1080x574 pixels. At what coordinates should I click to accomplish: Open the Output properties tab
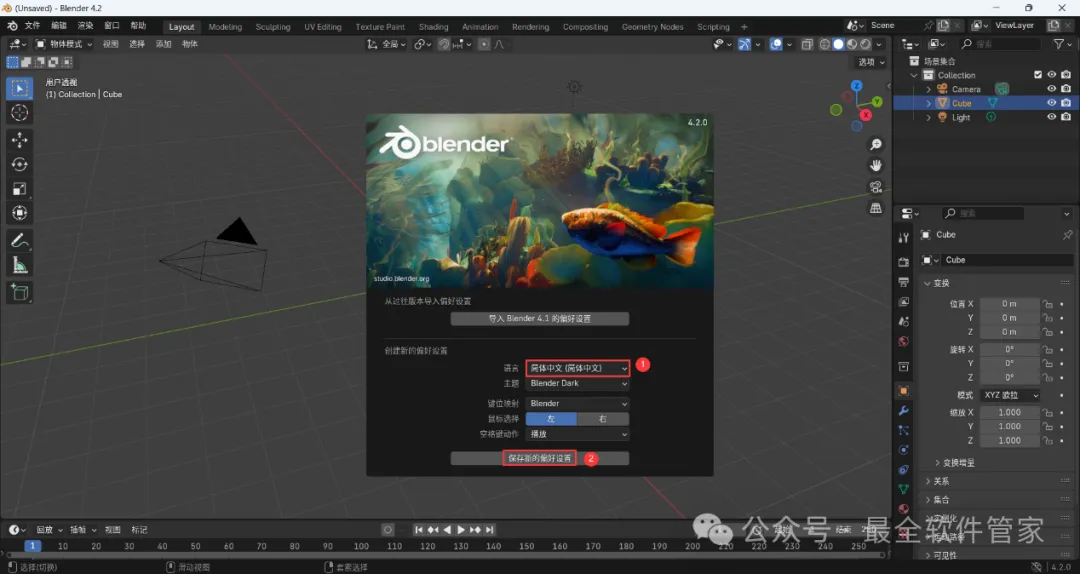tap(904, 282)
